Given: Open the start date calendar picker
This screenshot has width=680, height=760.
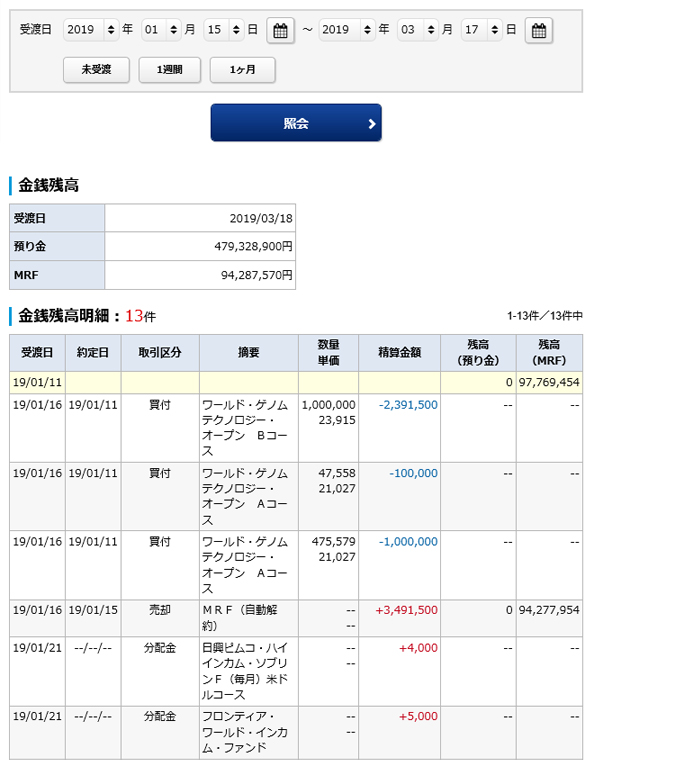Looking at the screenshot, I should click(x=280, y=31).
